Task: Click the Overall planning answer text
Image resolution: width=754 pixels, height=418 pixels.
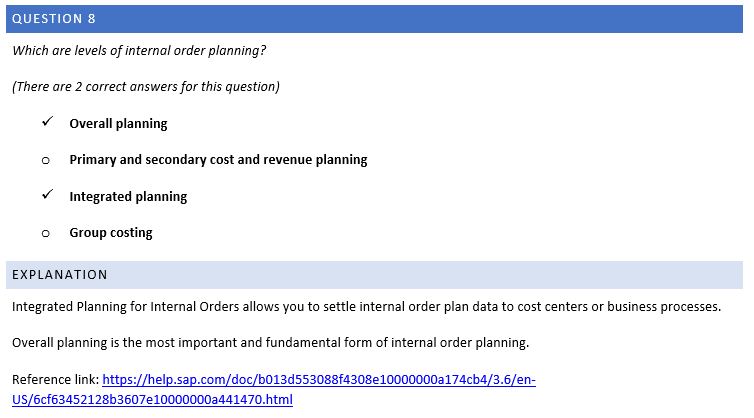Action: pyautogui.click(x=118, y=124)
